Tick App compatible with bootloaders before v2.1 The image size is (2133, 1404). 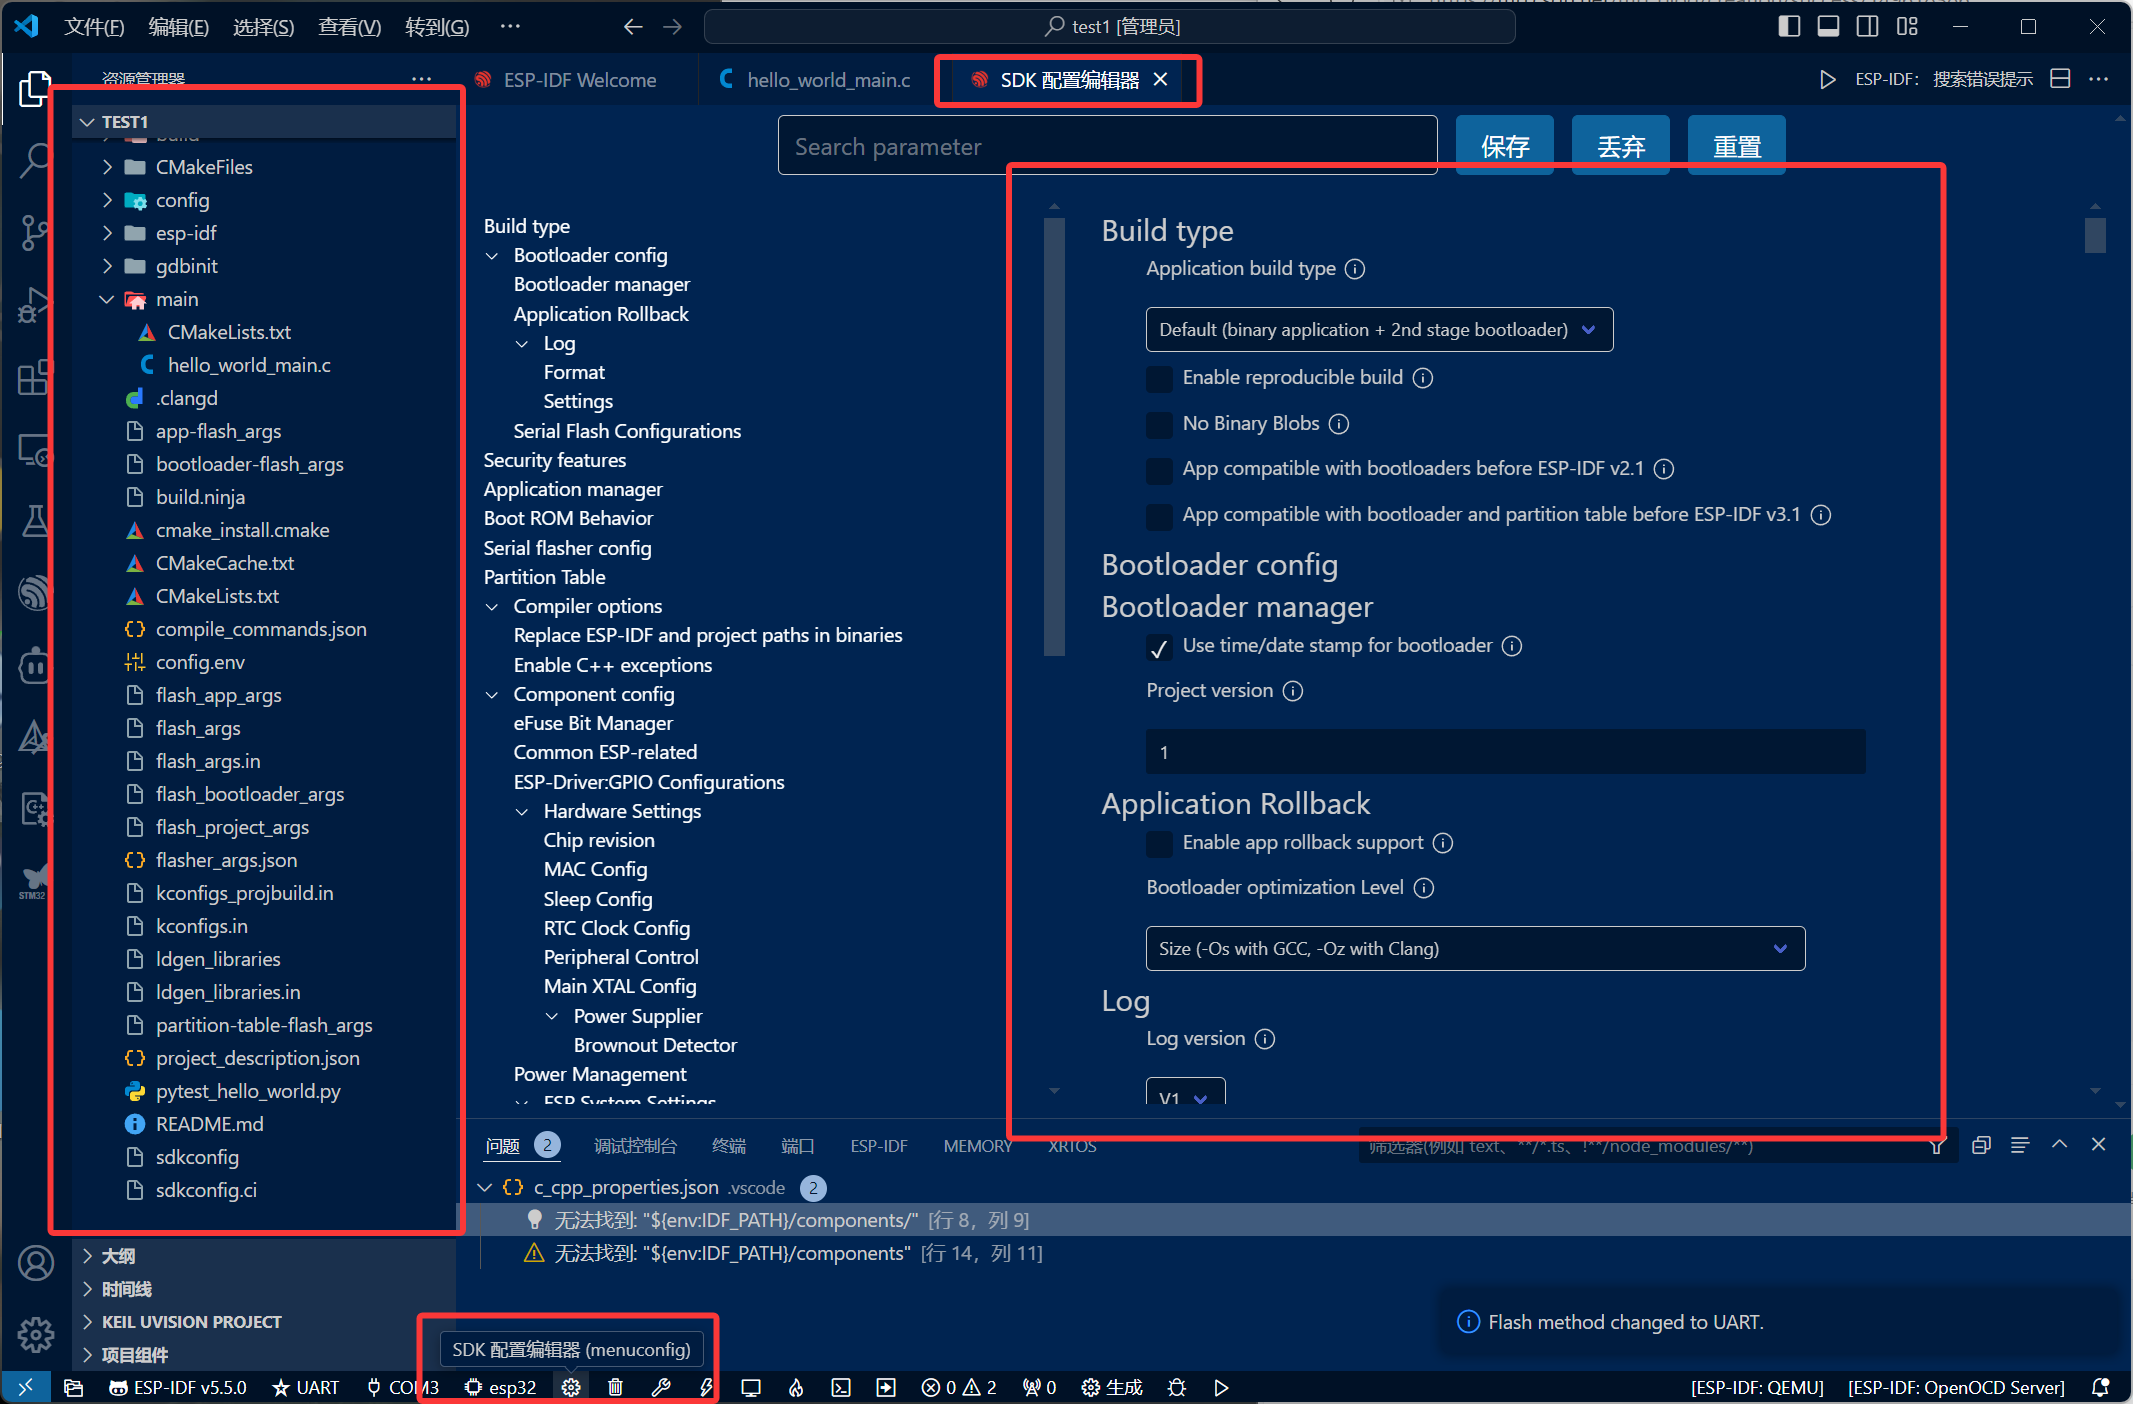(x=1159, y=469)
